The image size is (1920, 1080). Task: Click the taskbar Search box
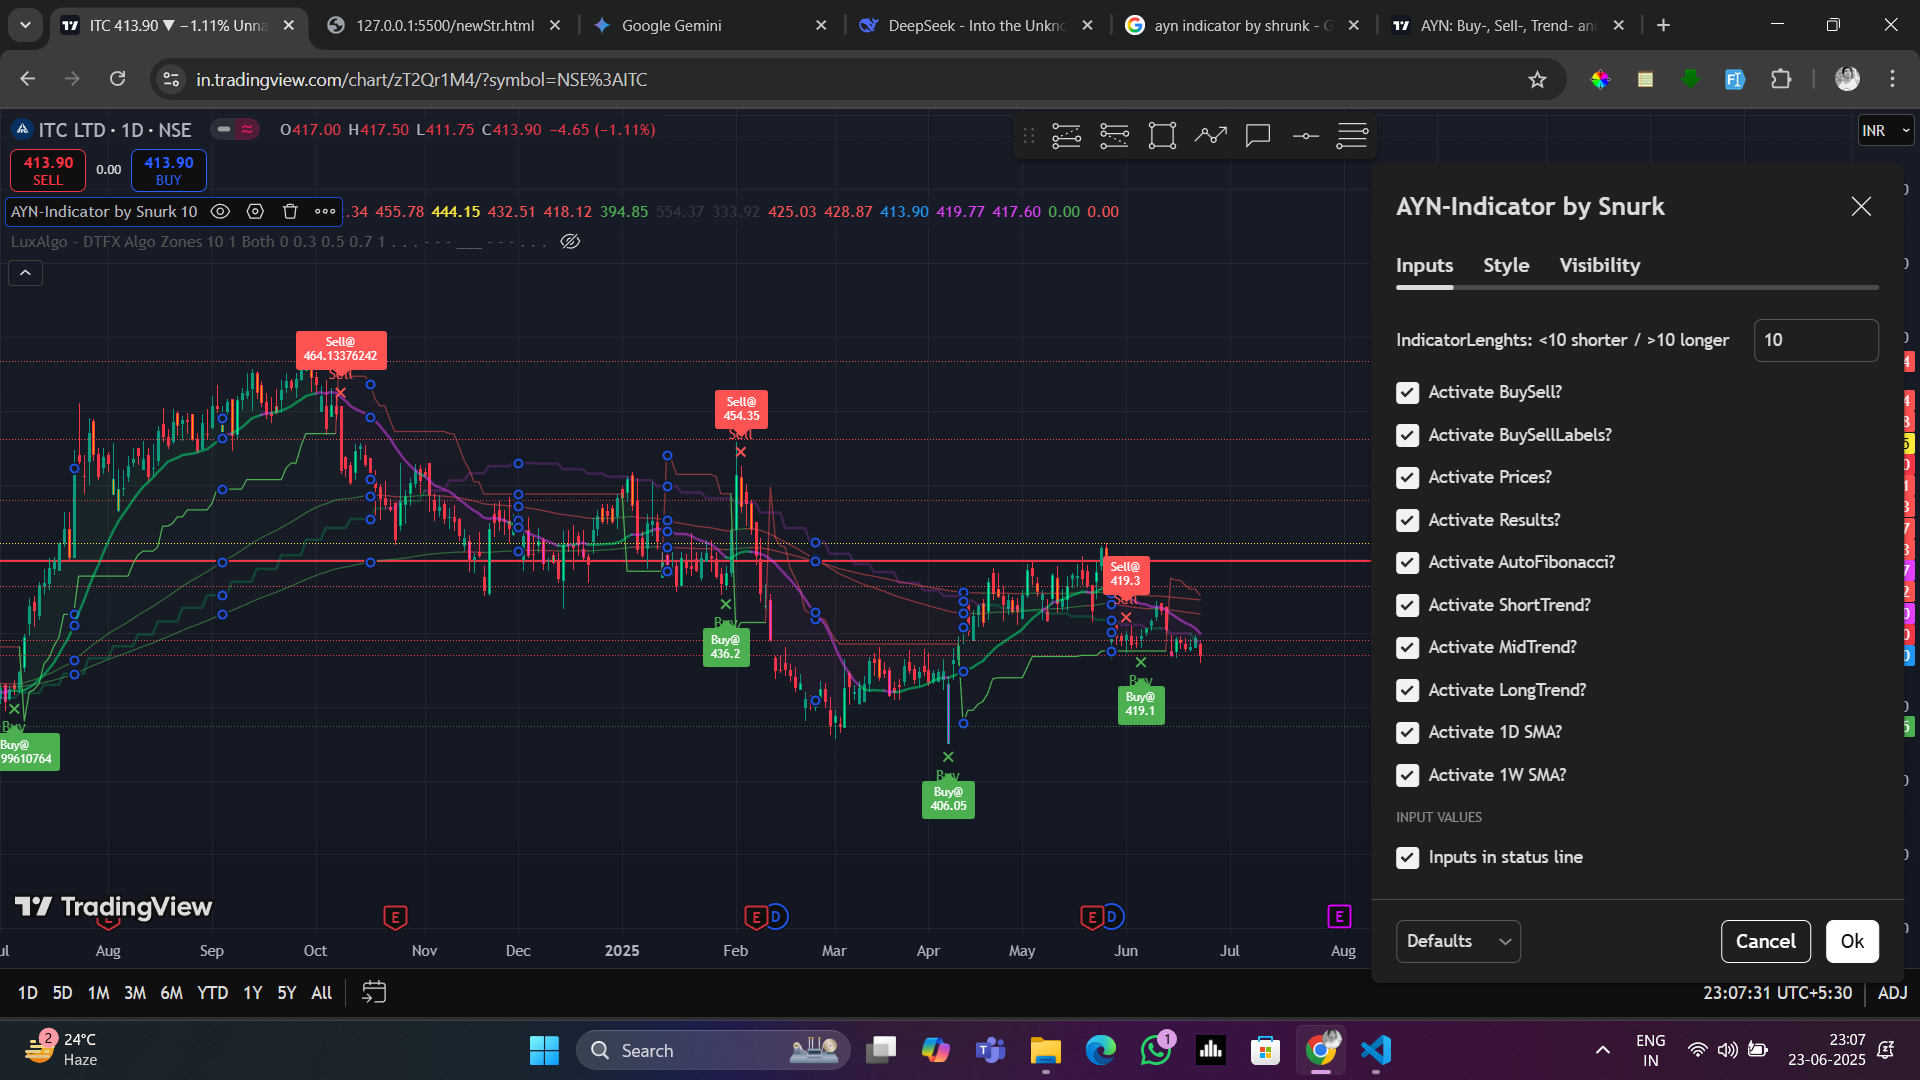[713, 1050]
